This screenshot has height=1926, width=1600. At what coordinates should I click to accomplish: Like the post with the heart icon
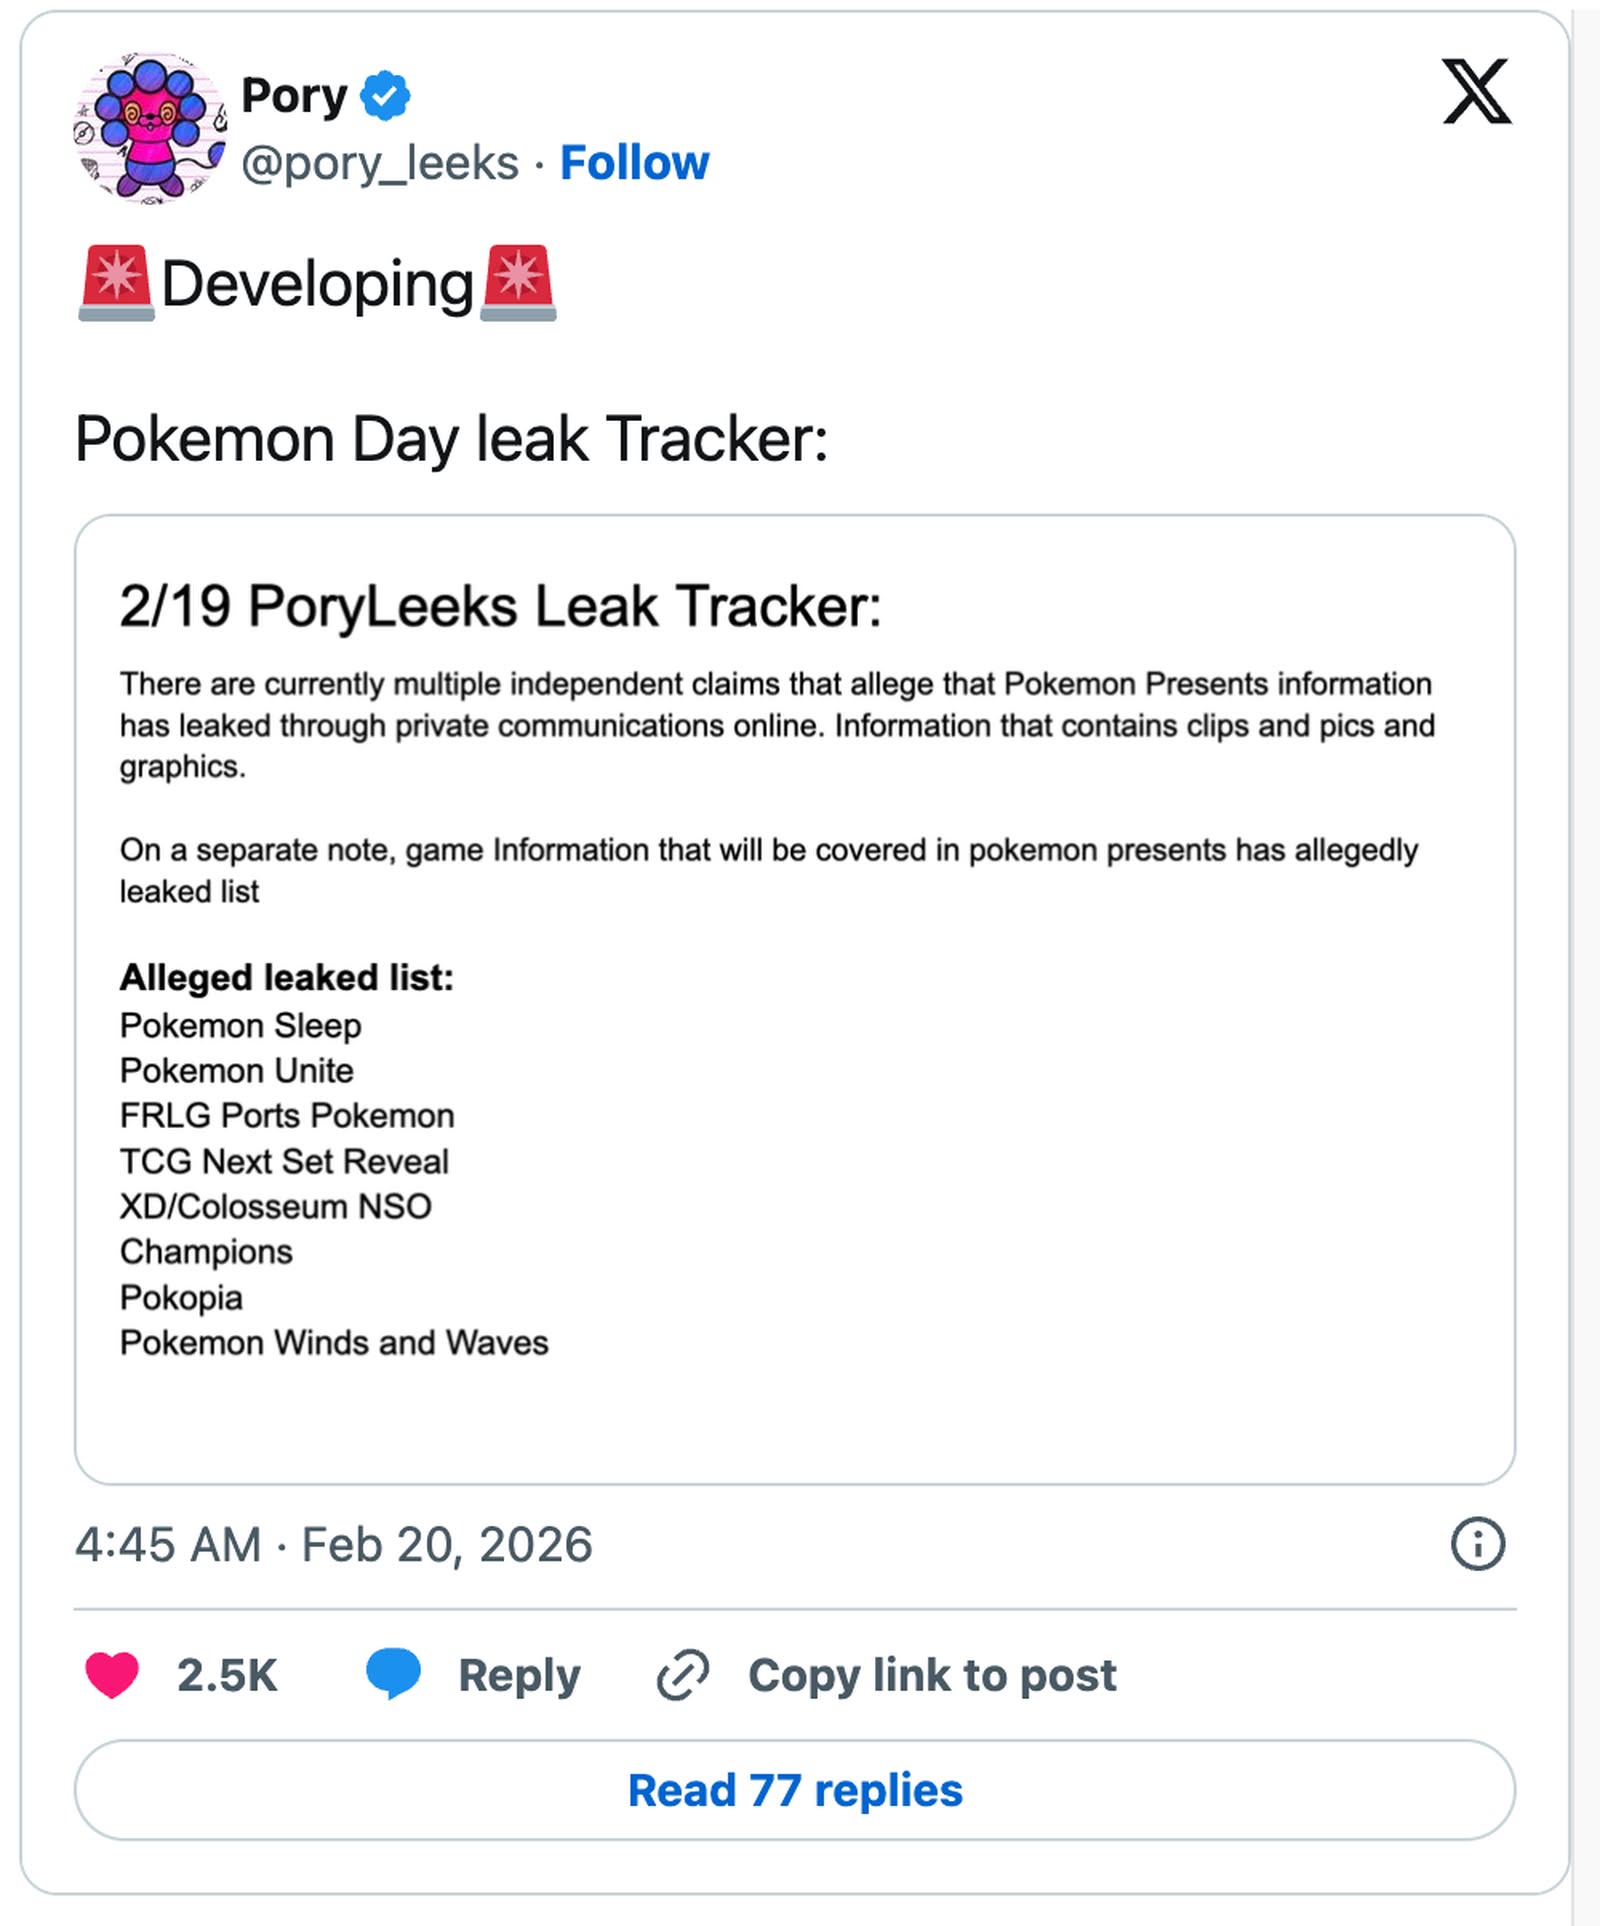(x=112, y=1675)
